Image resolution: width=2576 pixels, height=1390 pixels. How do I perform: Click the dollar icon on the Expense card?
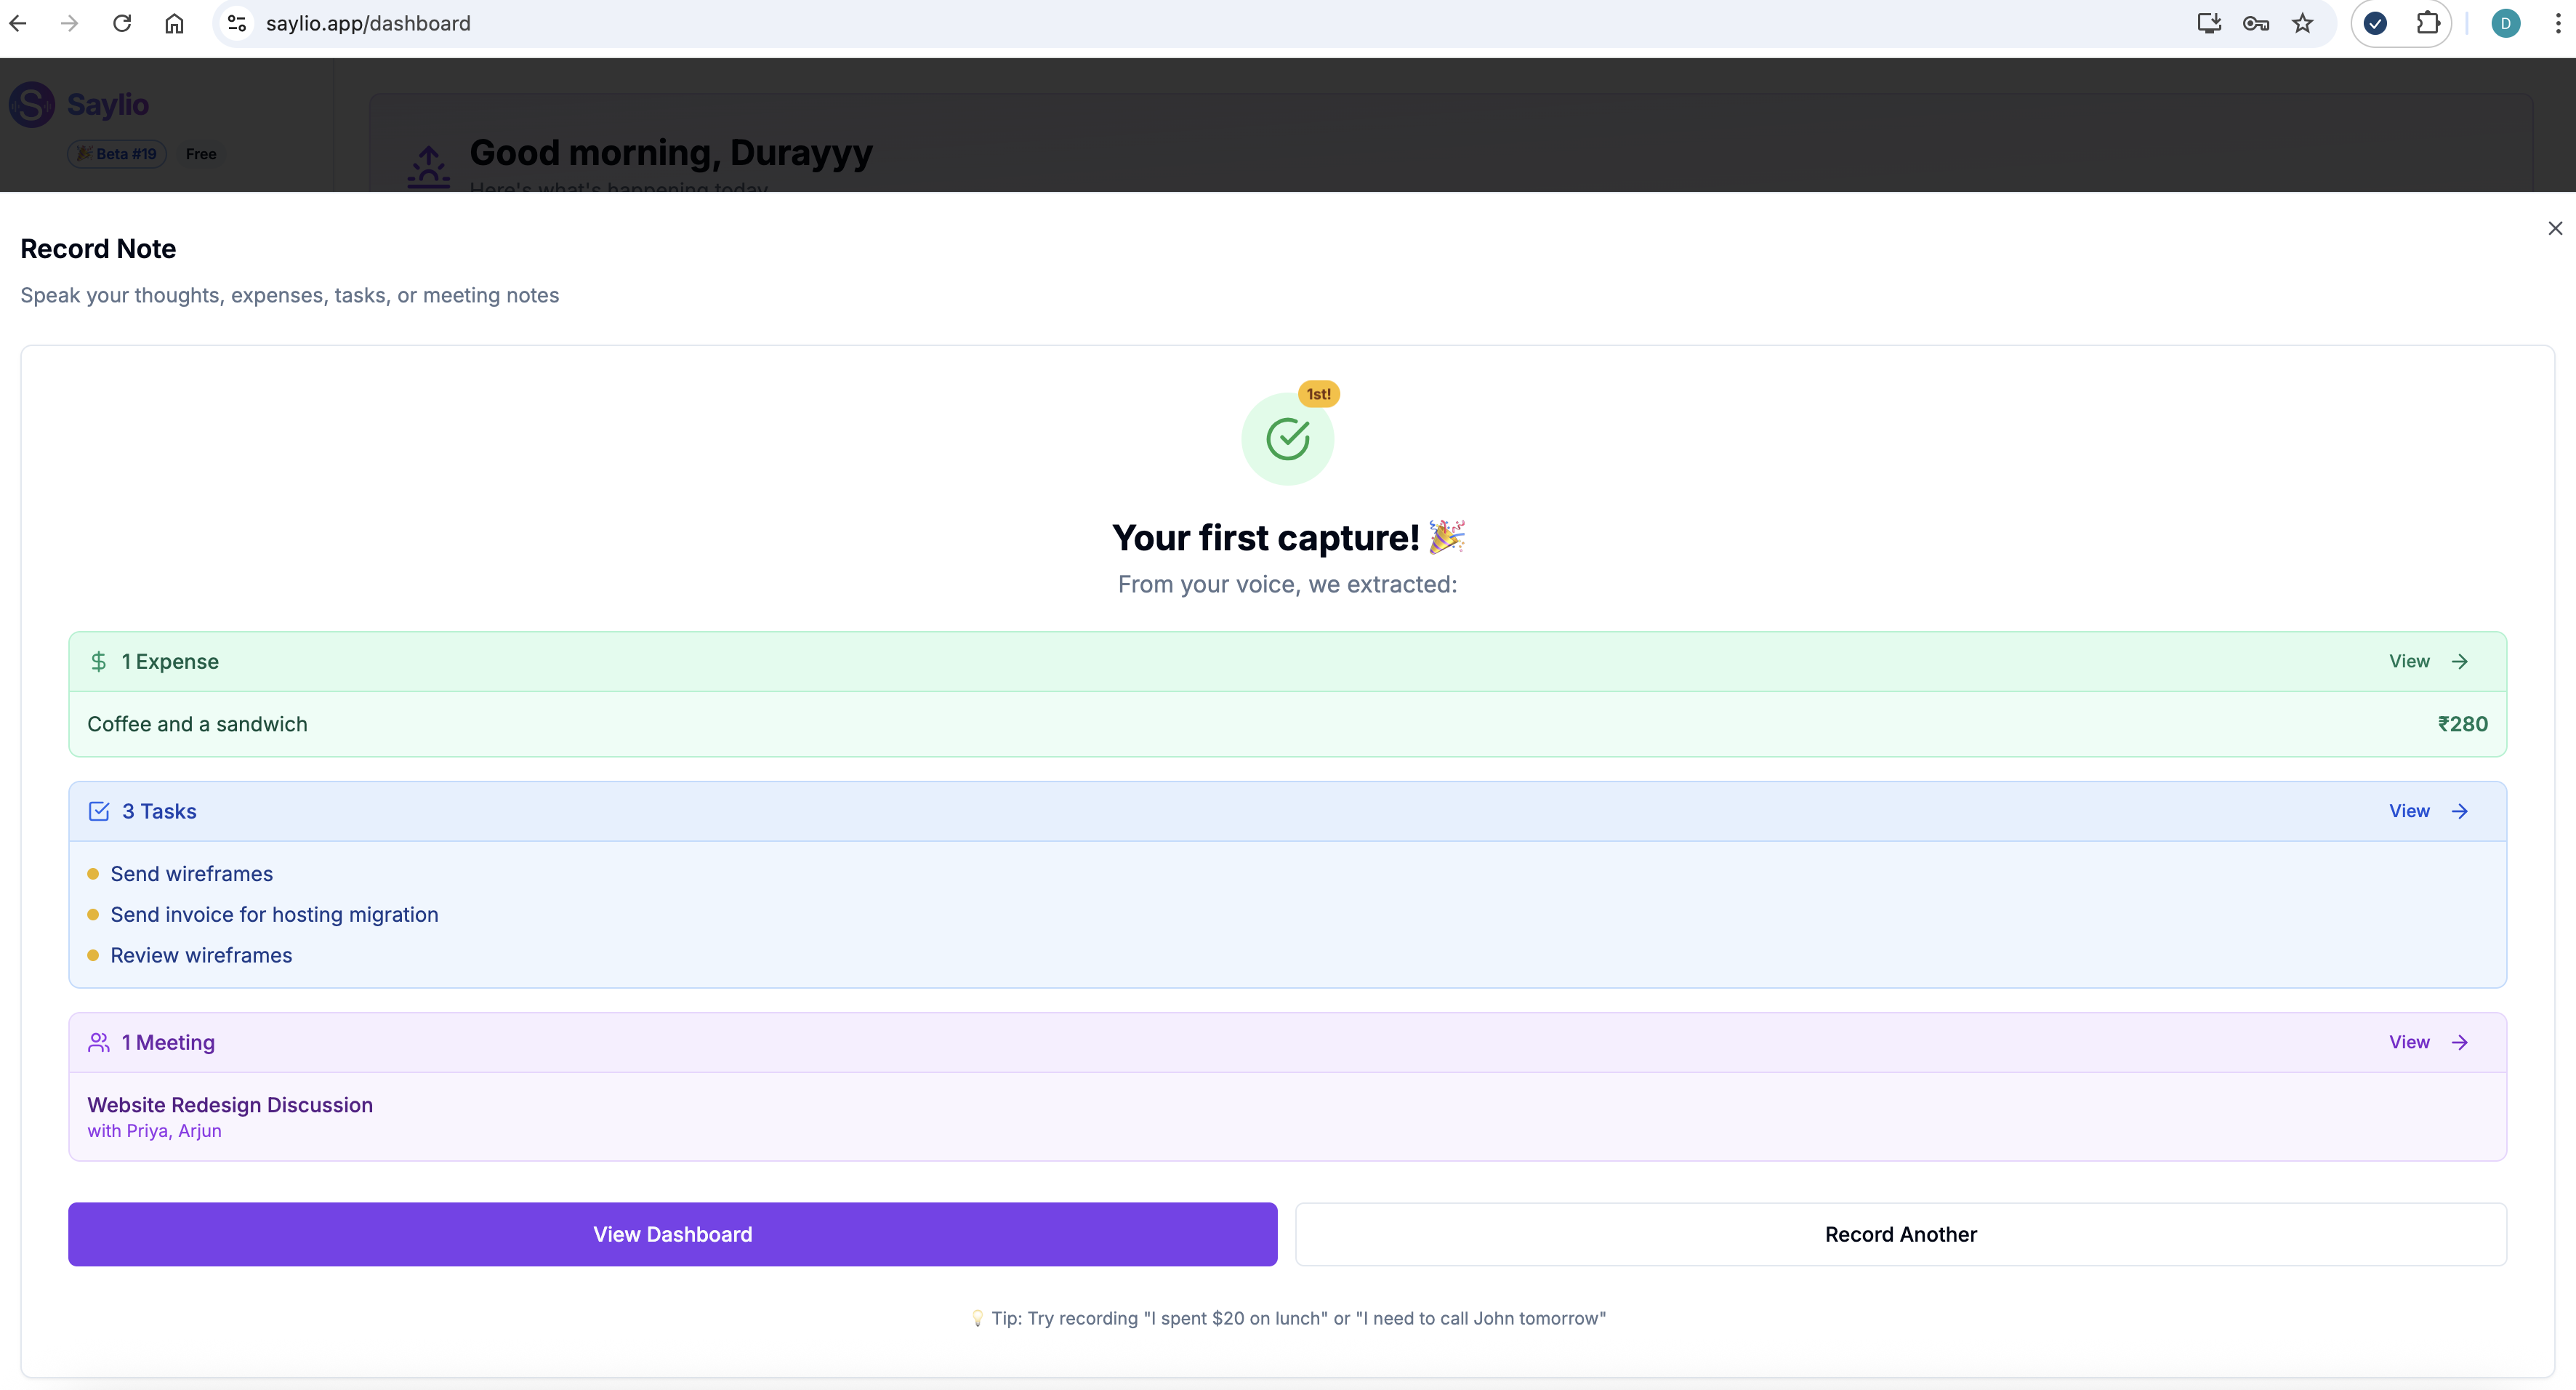pos(99,661)
